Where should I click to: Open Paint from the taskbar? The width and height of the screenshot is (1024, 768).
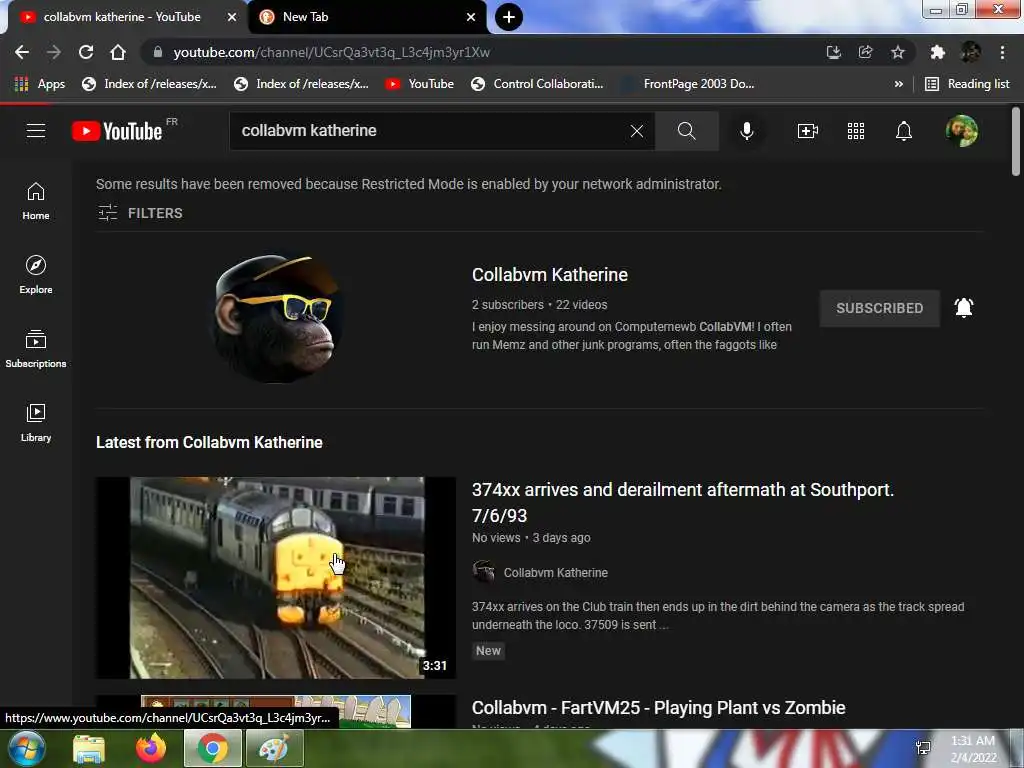pyautogui.click(x=274, y=748)
